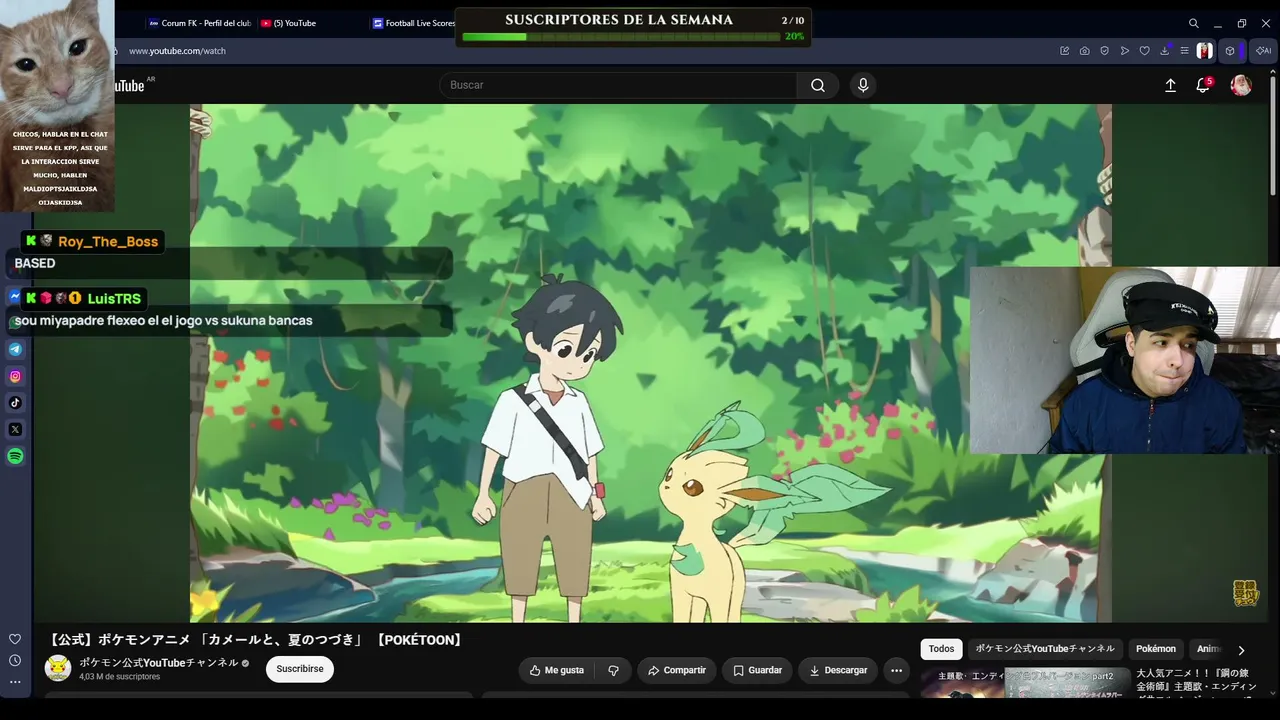This screenshot has width=1280, height=720.
Task: Dislike the video with thumbs-down
Action: click(614, 670)
